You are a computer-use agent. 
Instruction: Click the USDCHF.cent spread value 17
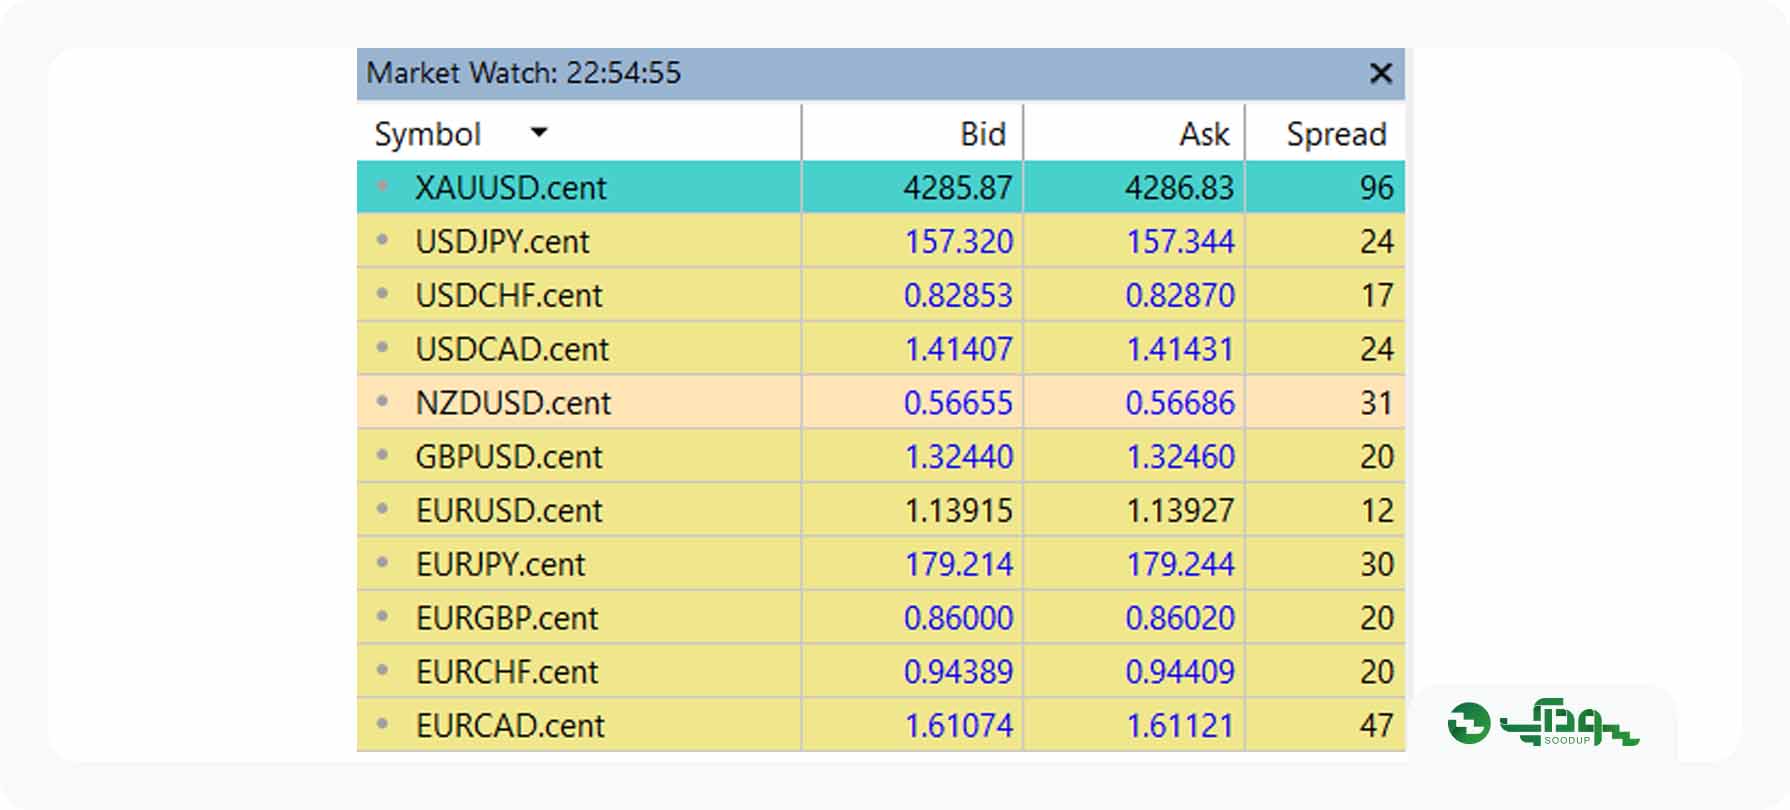[1377, 296]
